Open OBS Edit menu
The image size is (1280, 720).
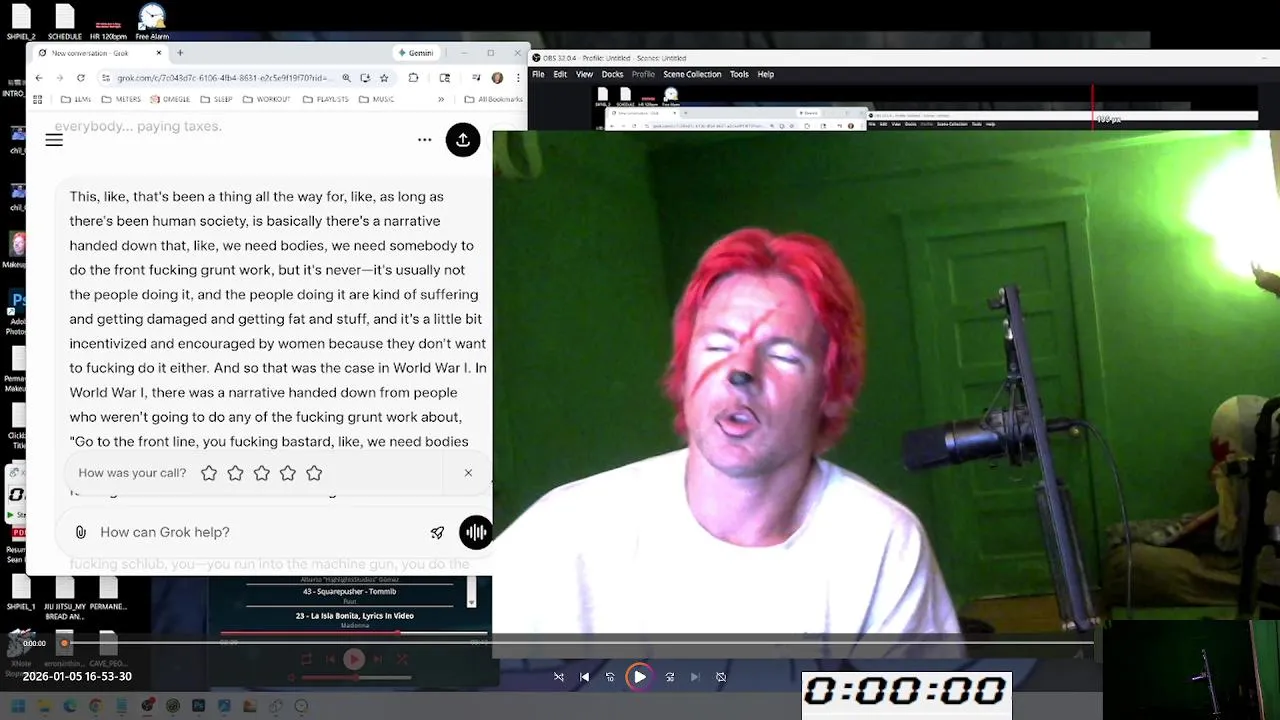pyautogui.click(x=560, y=74)
